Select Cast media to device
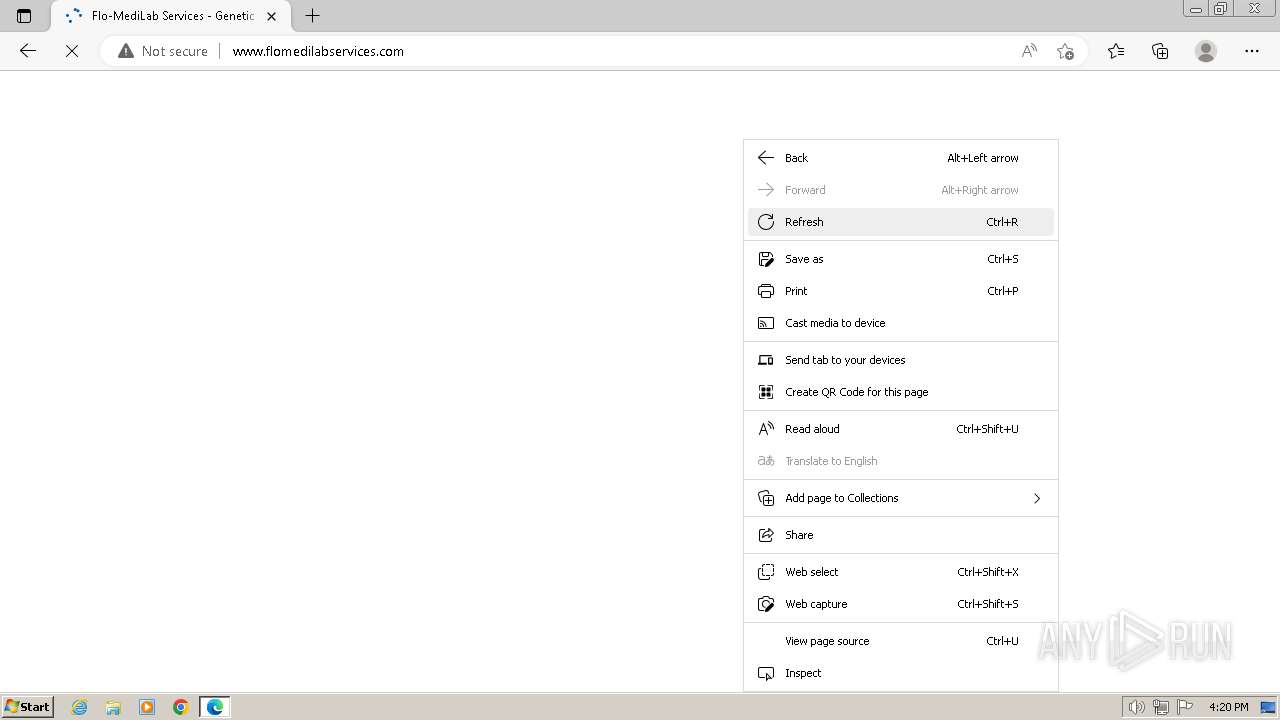The image size is (1280, 720). click(x=901, y=323)
